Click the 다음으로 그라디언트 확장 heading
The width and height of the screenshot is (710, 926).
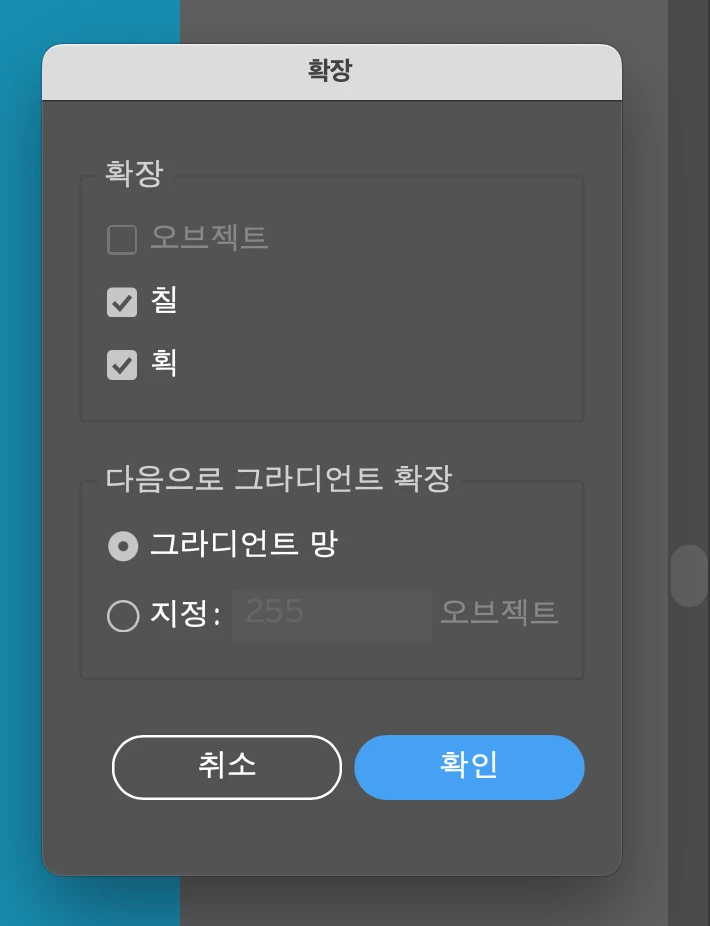[278, 478]
